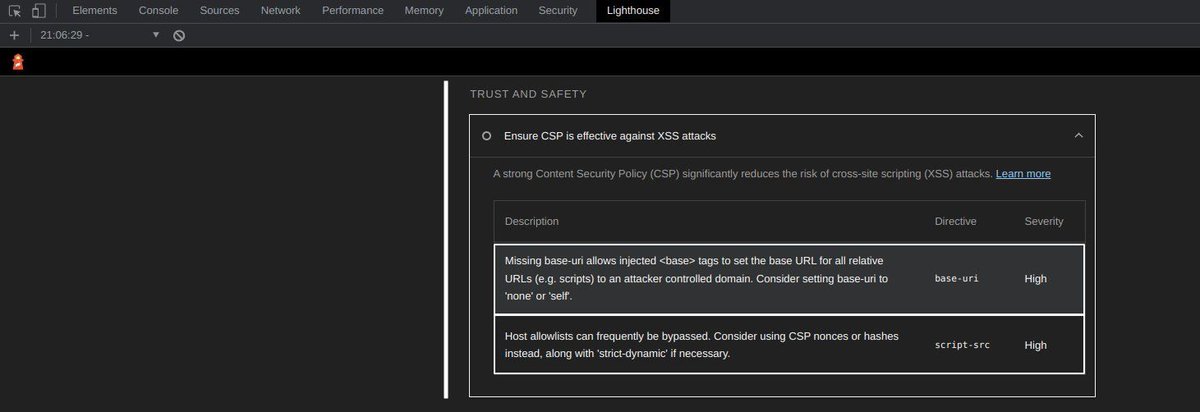Click the Directive column header

tap(956, 221)
